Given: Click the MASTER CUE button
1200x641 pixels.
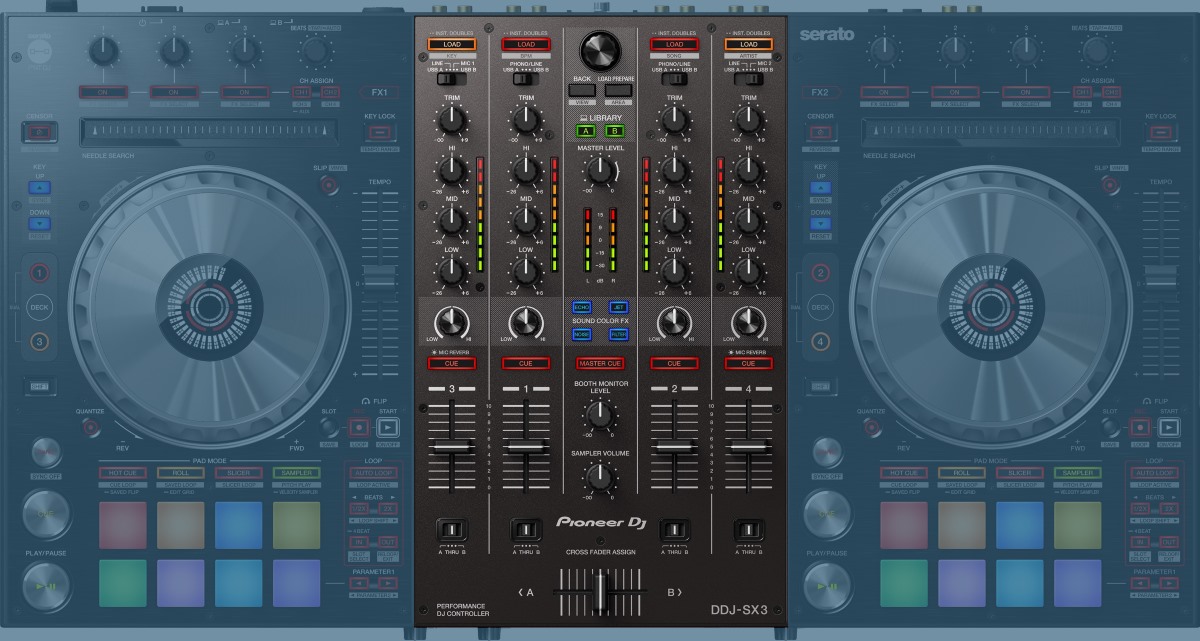Looking at the screenshot, I should point(601,362).
